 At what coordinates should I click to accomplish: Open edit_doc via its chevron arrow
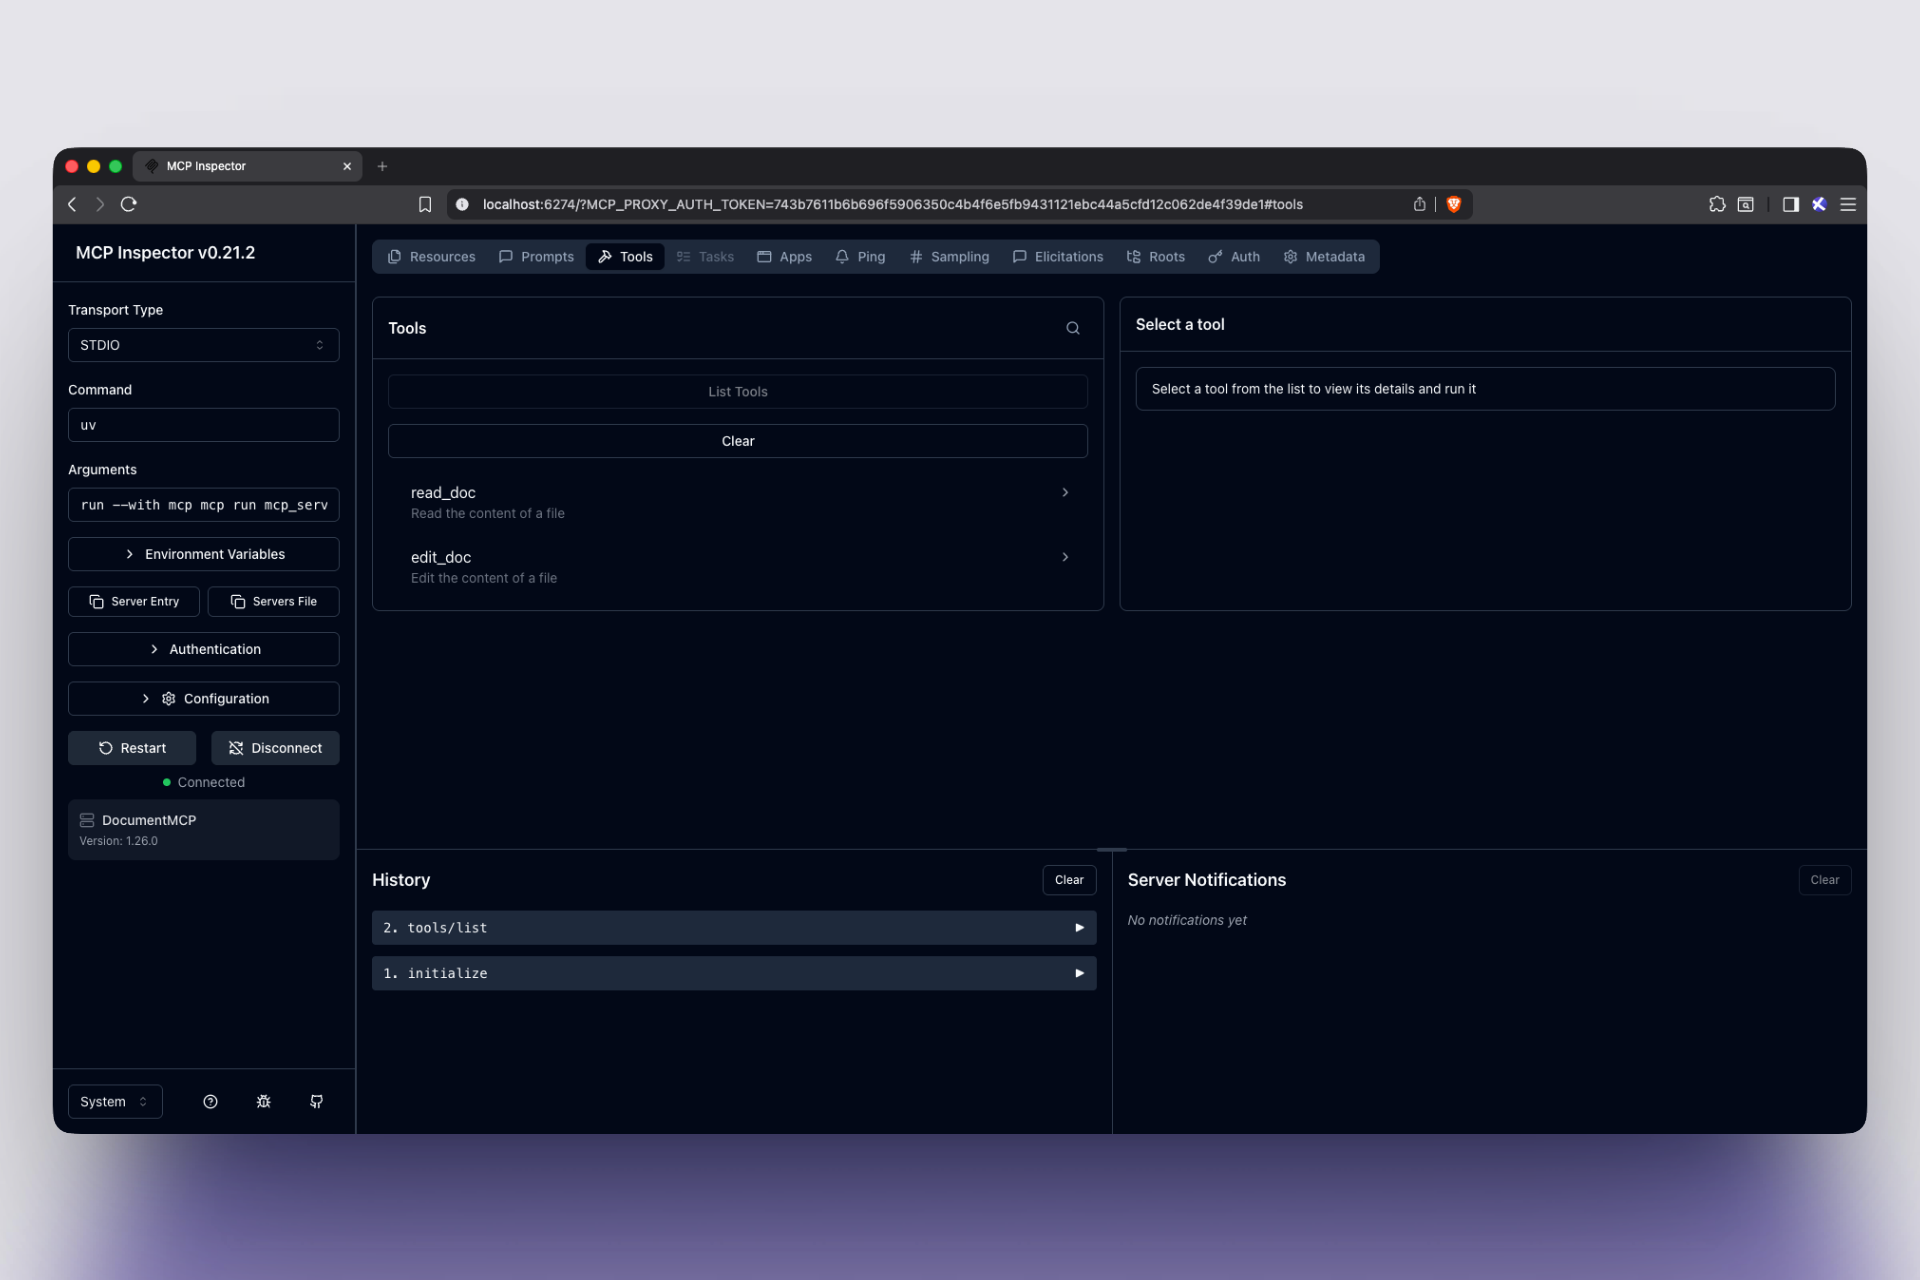pos(1065,557)
